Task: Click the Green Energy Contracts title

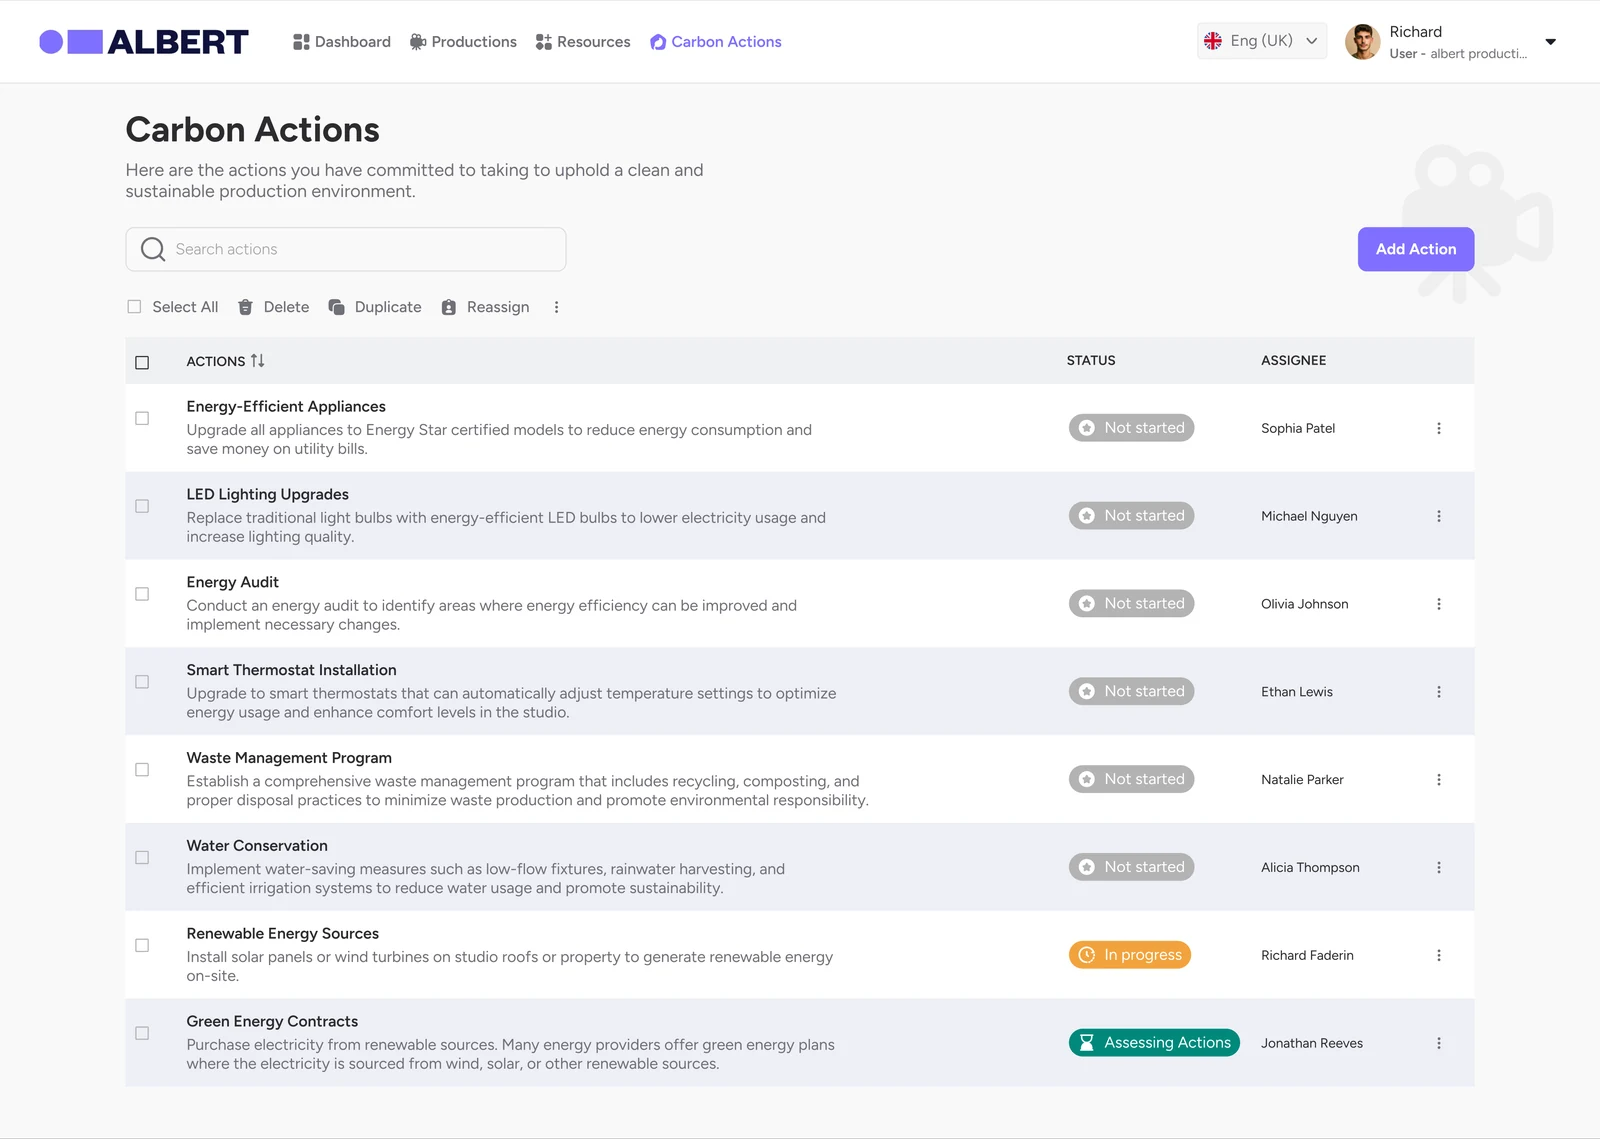Action: coord(272,1022)
